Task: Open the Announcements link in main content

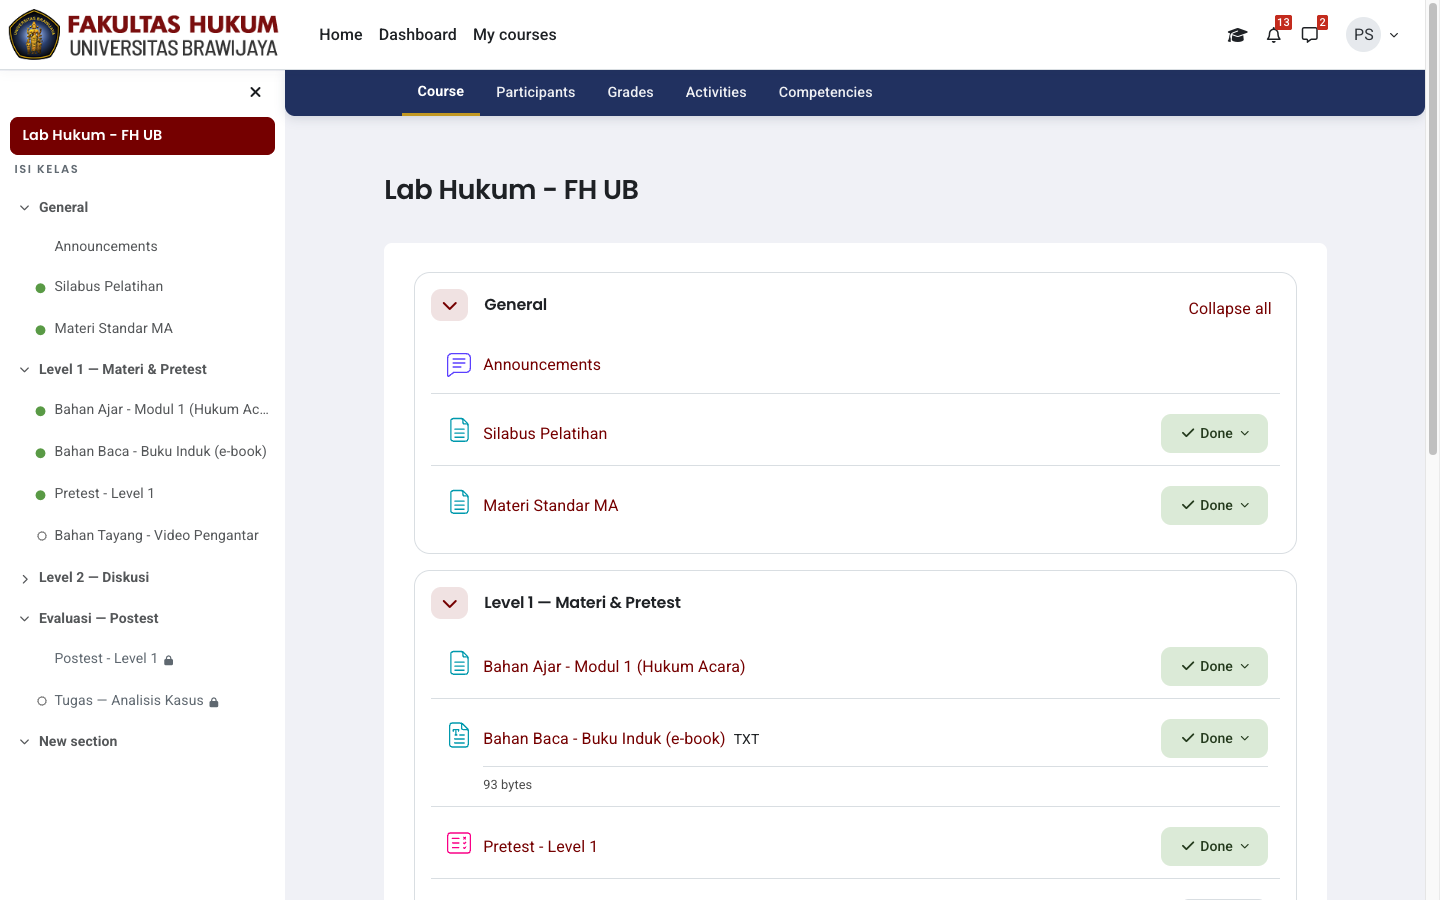Action: tap(542, 365)
